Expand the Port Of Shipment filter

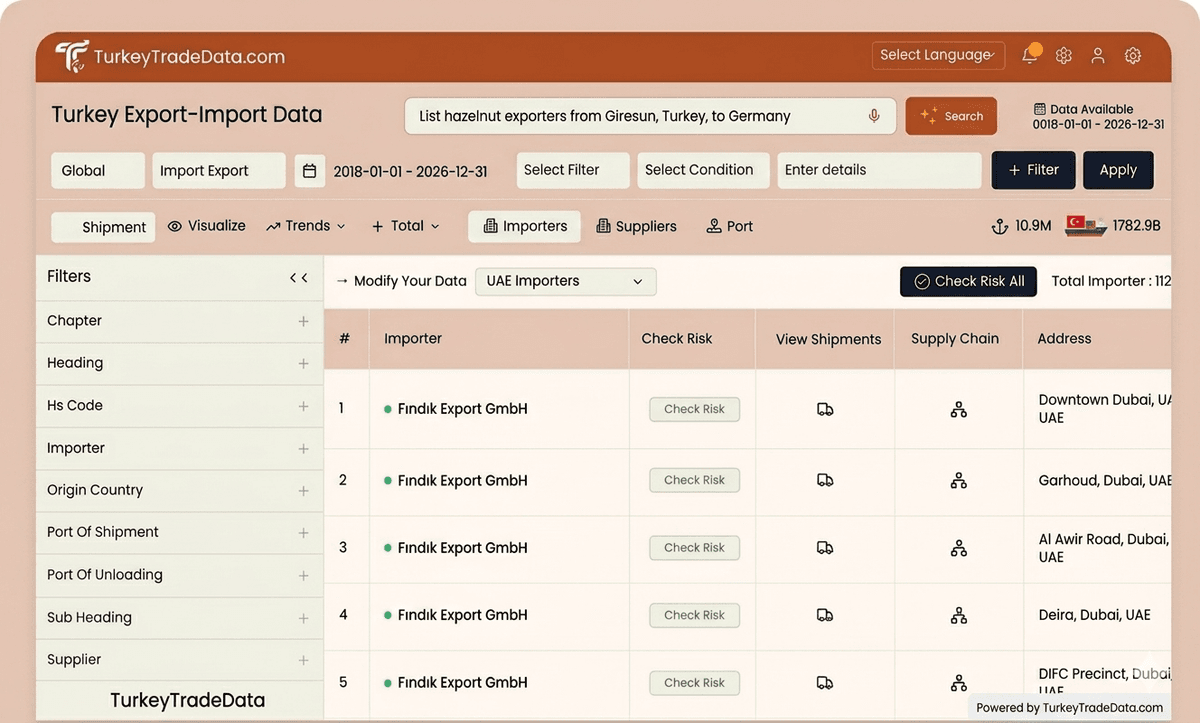coord(303,533)
